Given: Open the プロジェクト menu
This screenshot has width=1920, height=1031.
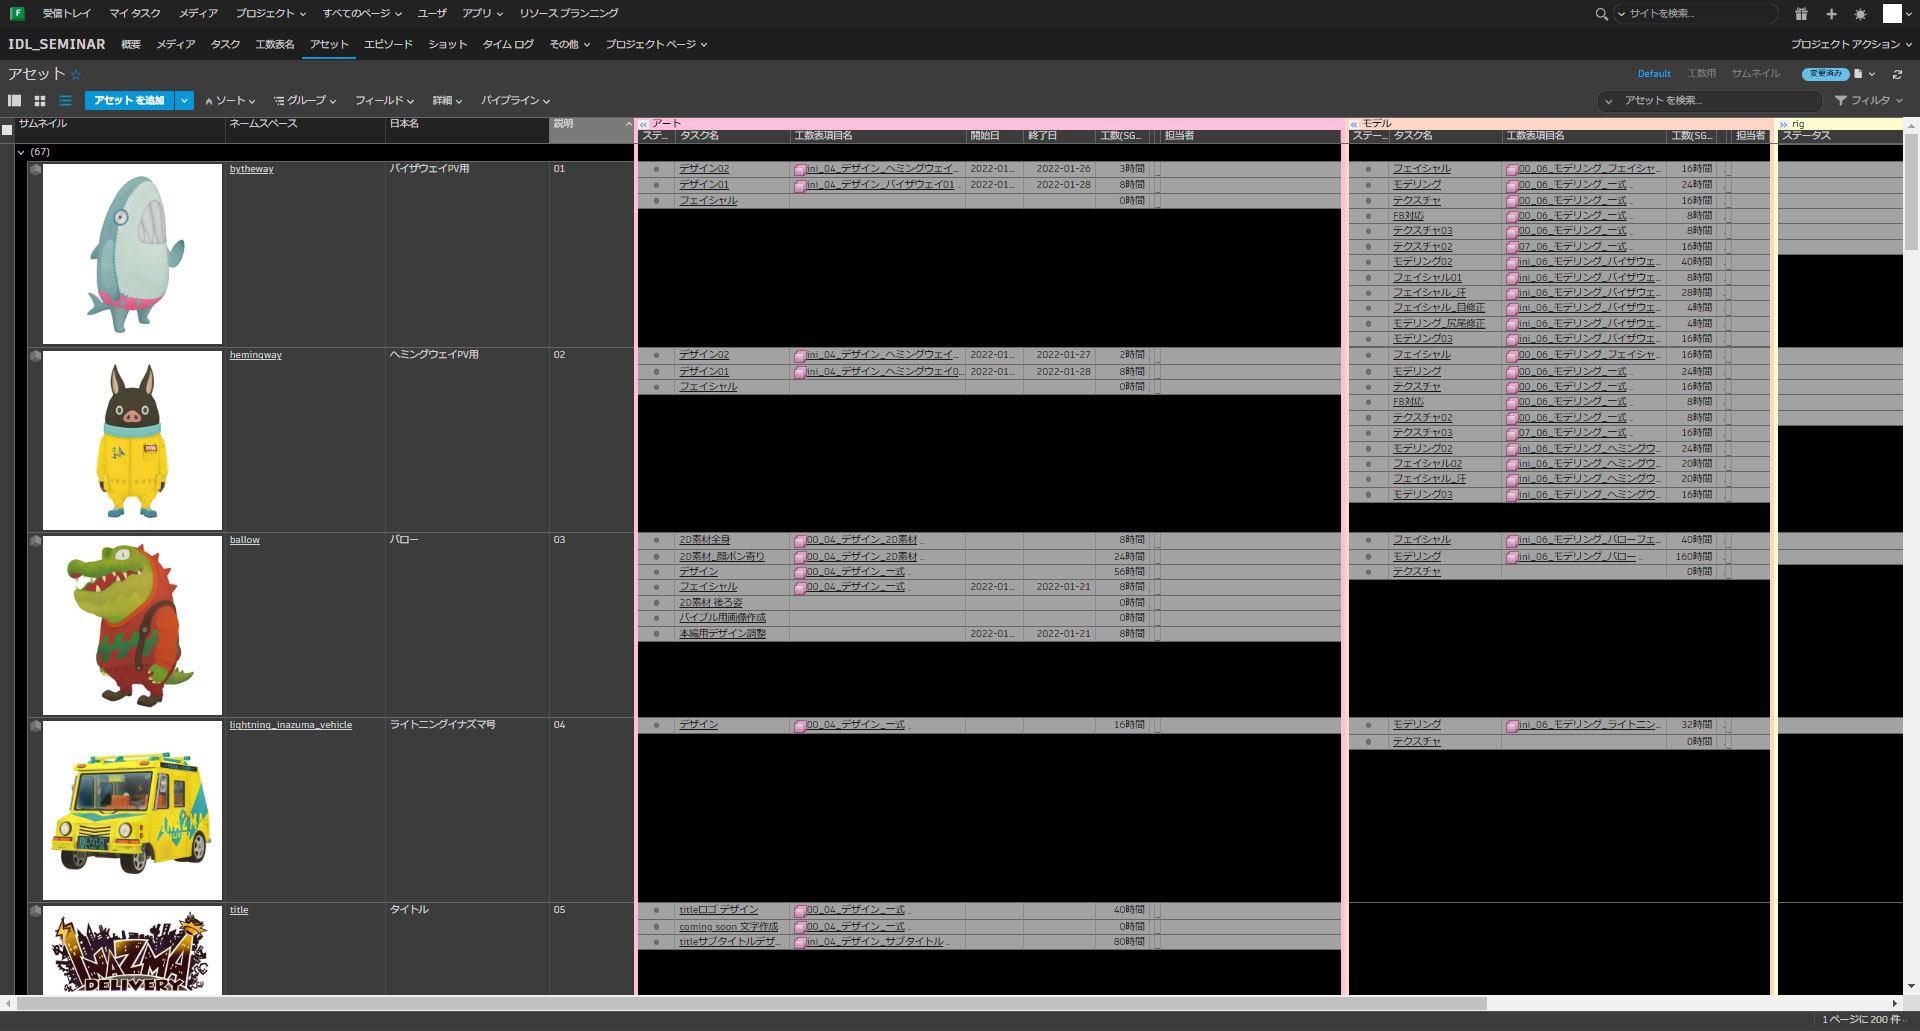Looking at the screenshot, I should click(270, 13).
